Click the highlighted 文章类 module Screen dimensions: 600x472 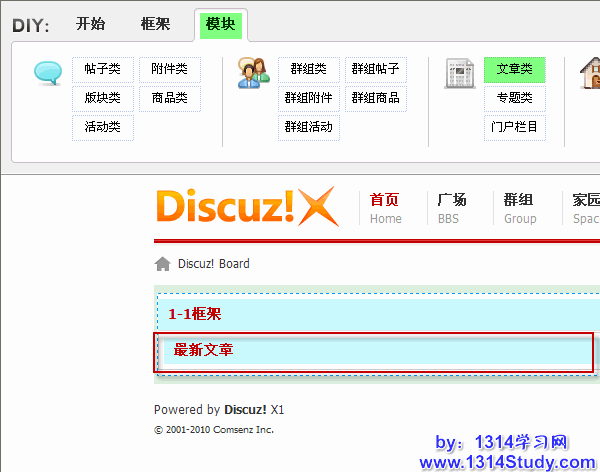point(514,69)
